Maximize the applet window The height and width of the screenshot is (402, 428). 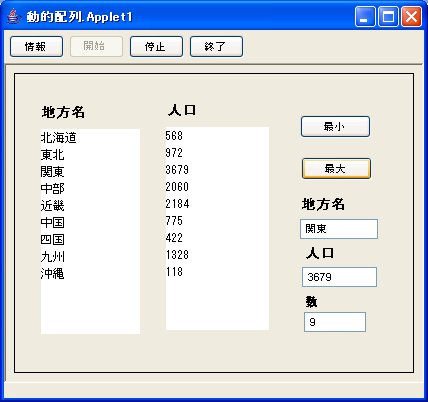(x=388, y=16)
